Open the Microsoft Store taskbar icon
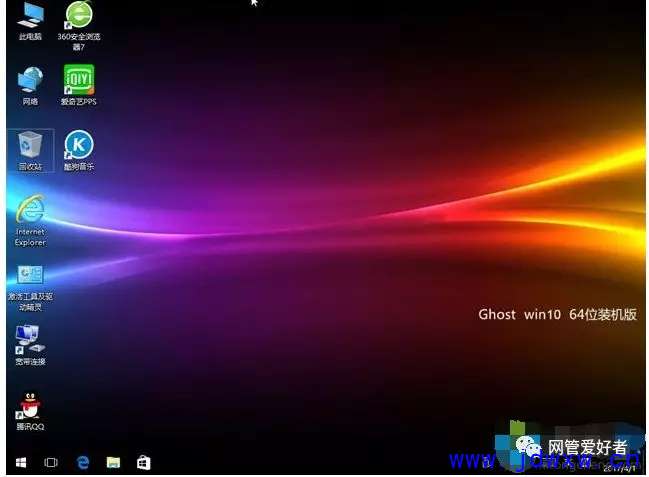The width and height of the screenshot is (649, 477). (x=143, y=462)
